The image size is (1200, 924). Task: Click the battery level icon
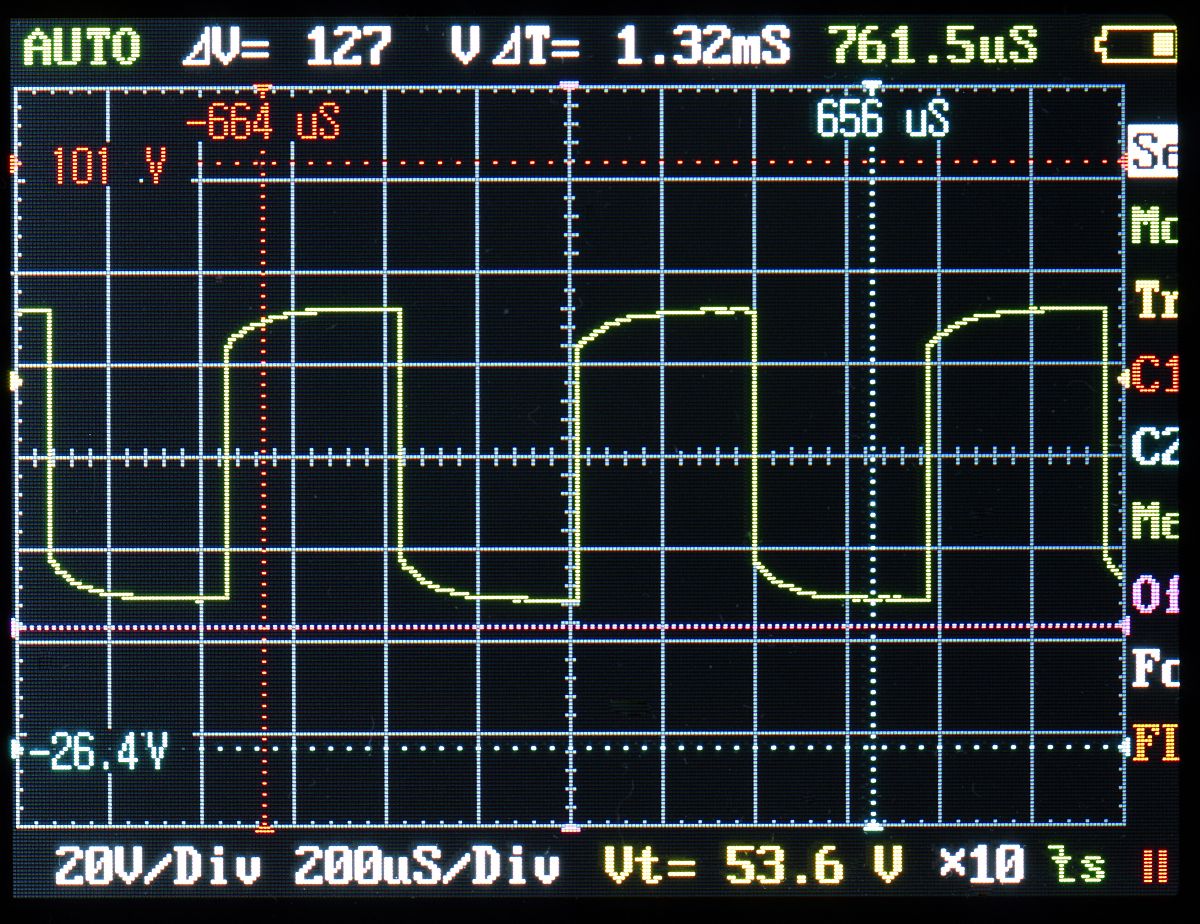tap(1138, 45)
